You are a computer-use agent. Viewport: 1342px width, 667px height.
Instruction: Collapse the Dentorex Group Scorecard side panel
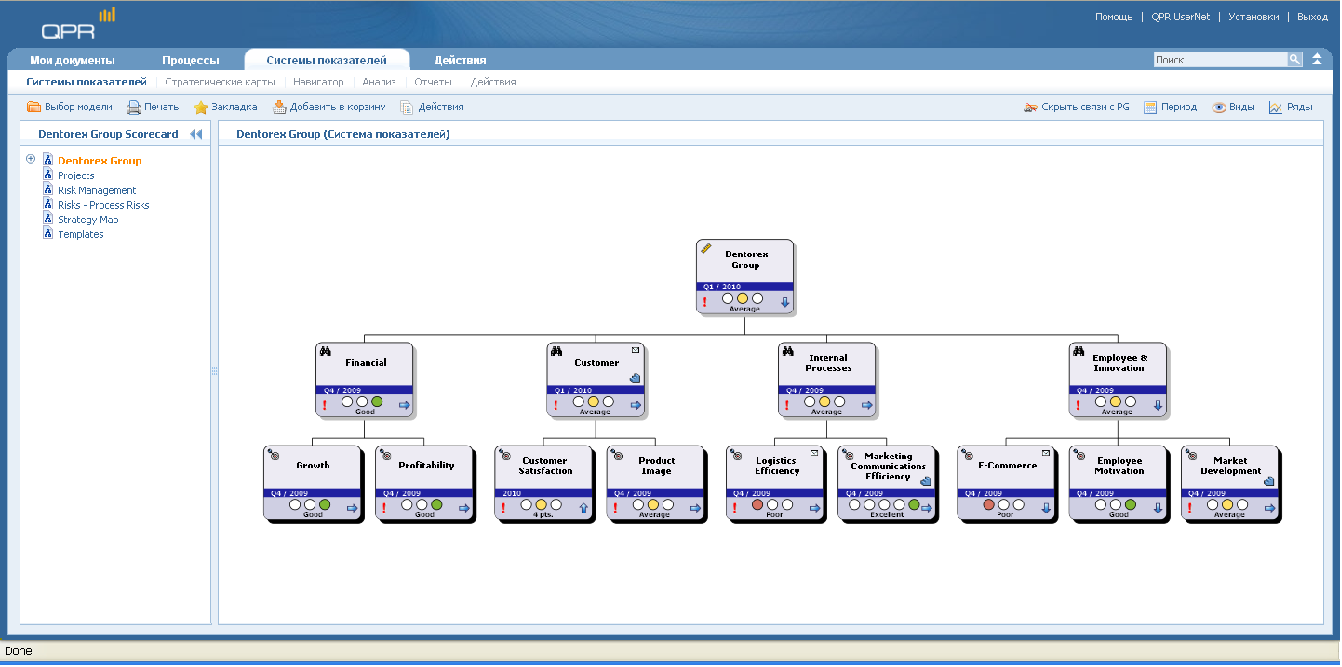(x=196, y=134)
